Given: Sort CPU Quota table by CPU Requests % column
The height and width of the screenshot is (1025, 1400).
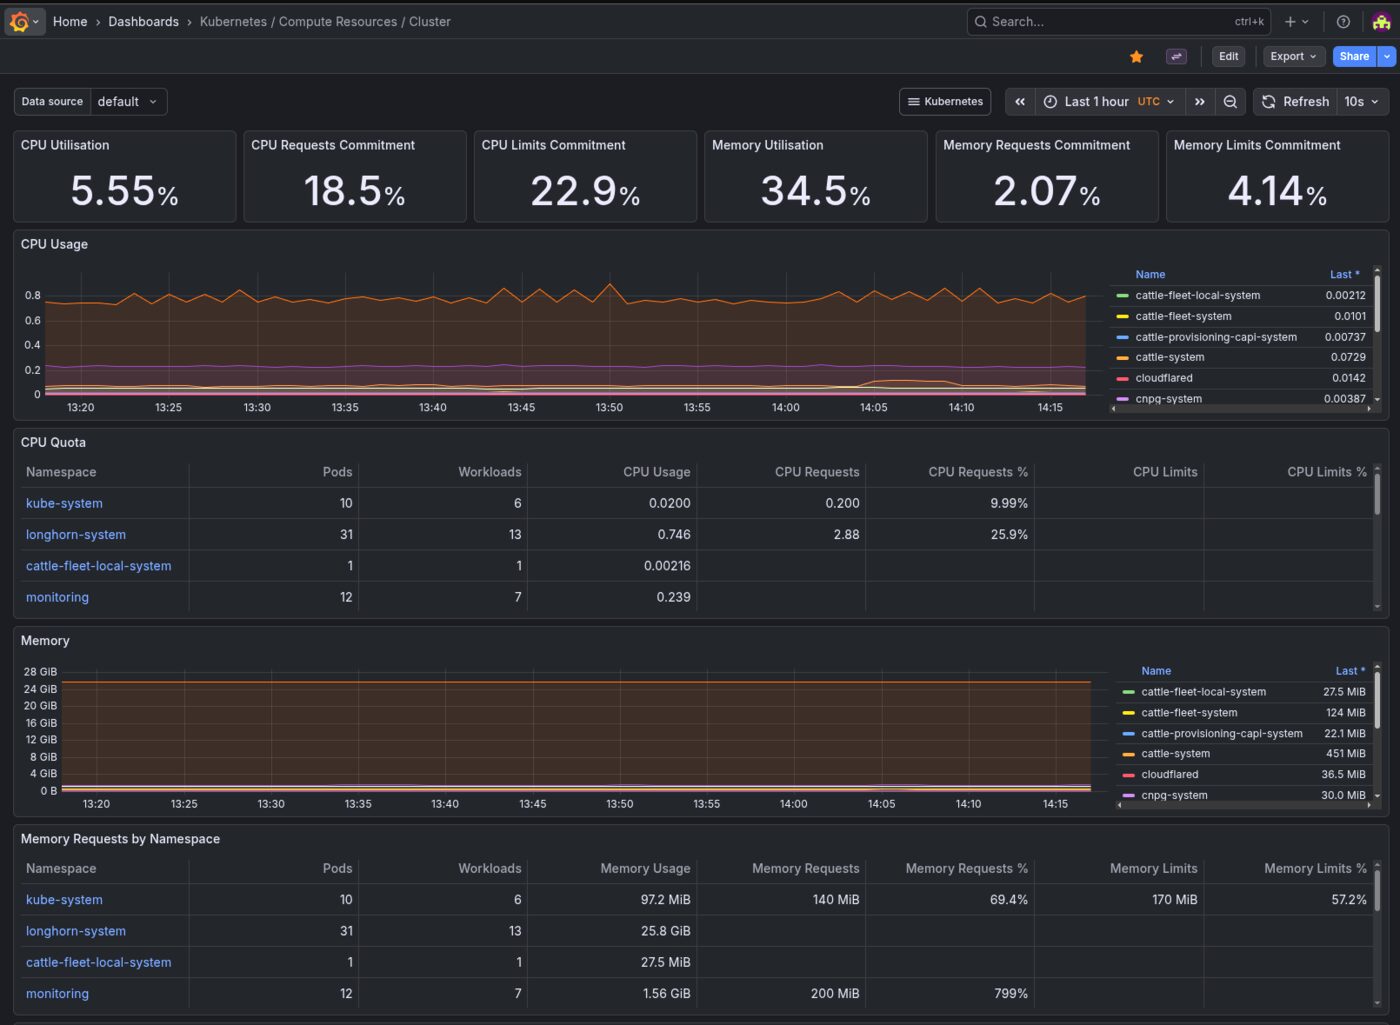Looking at the screenshot, I should tap(978, 472).
